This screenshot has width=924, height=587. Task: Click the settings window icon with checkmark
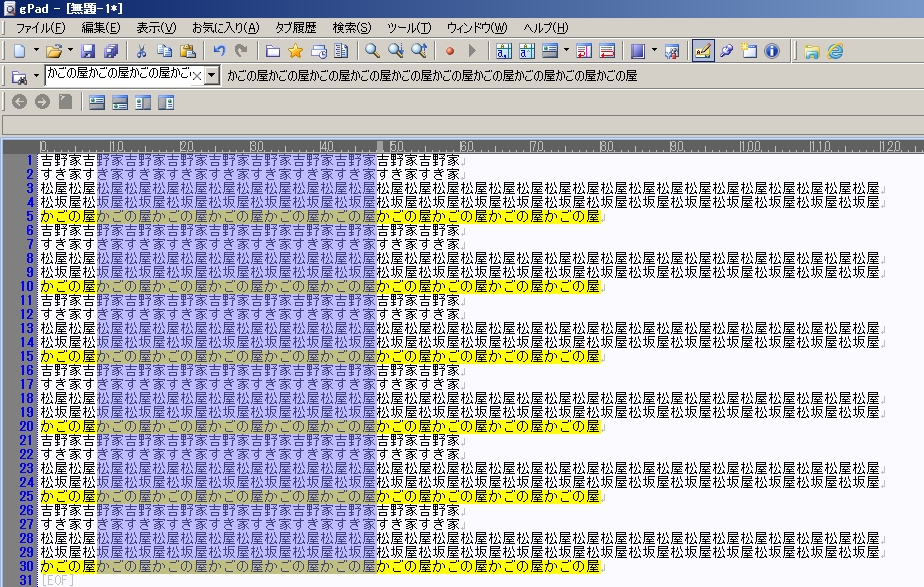point(672,51)
